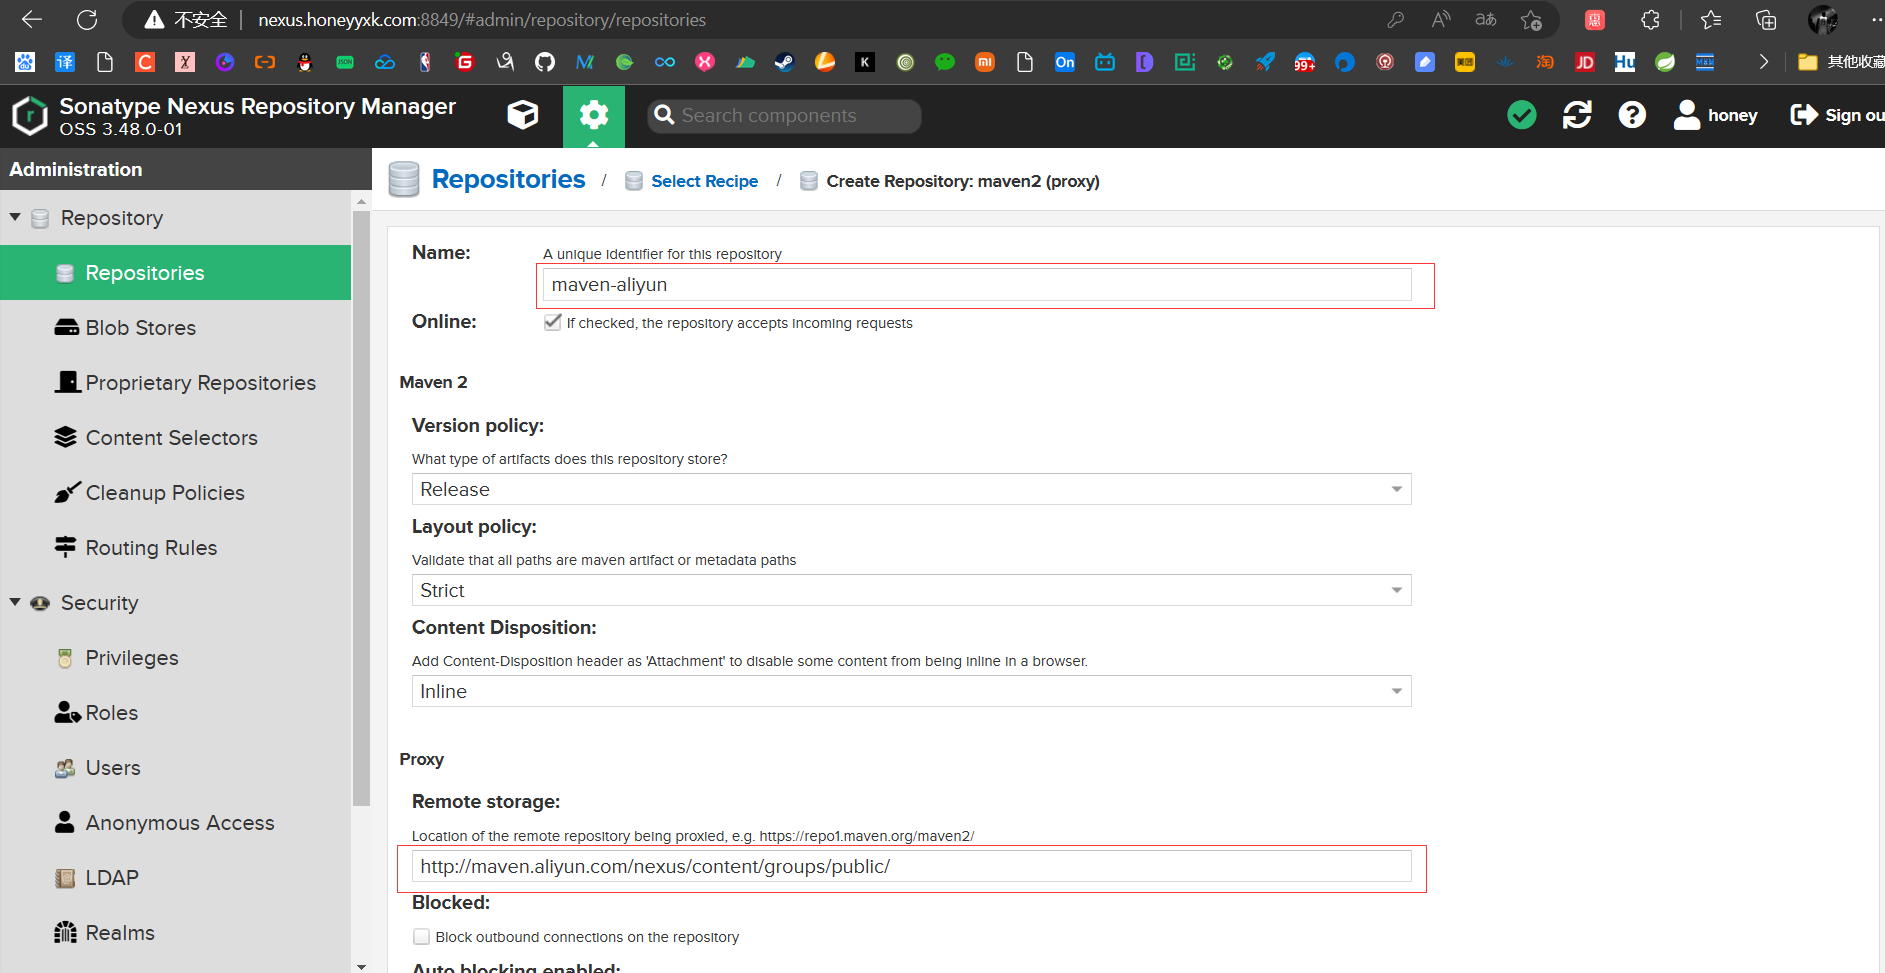Open Users under Security
The image size is (1885, 973).
click(x=175, y=767)
